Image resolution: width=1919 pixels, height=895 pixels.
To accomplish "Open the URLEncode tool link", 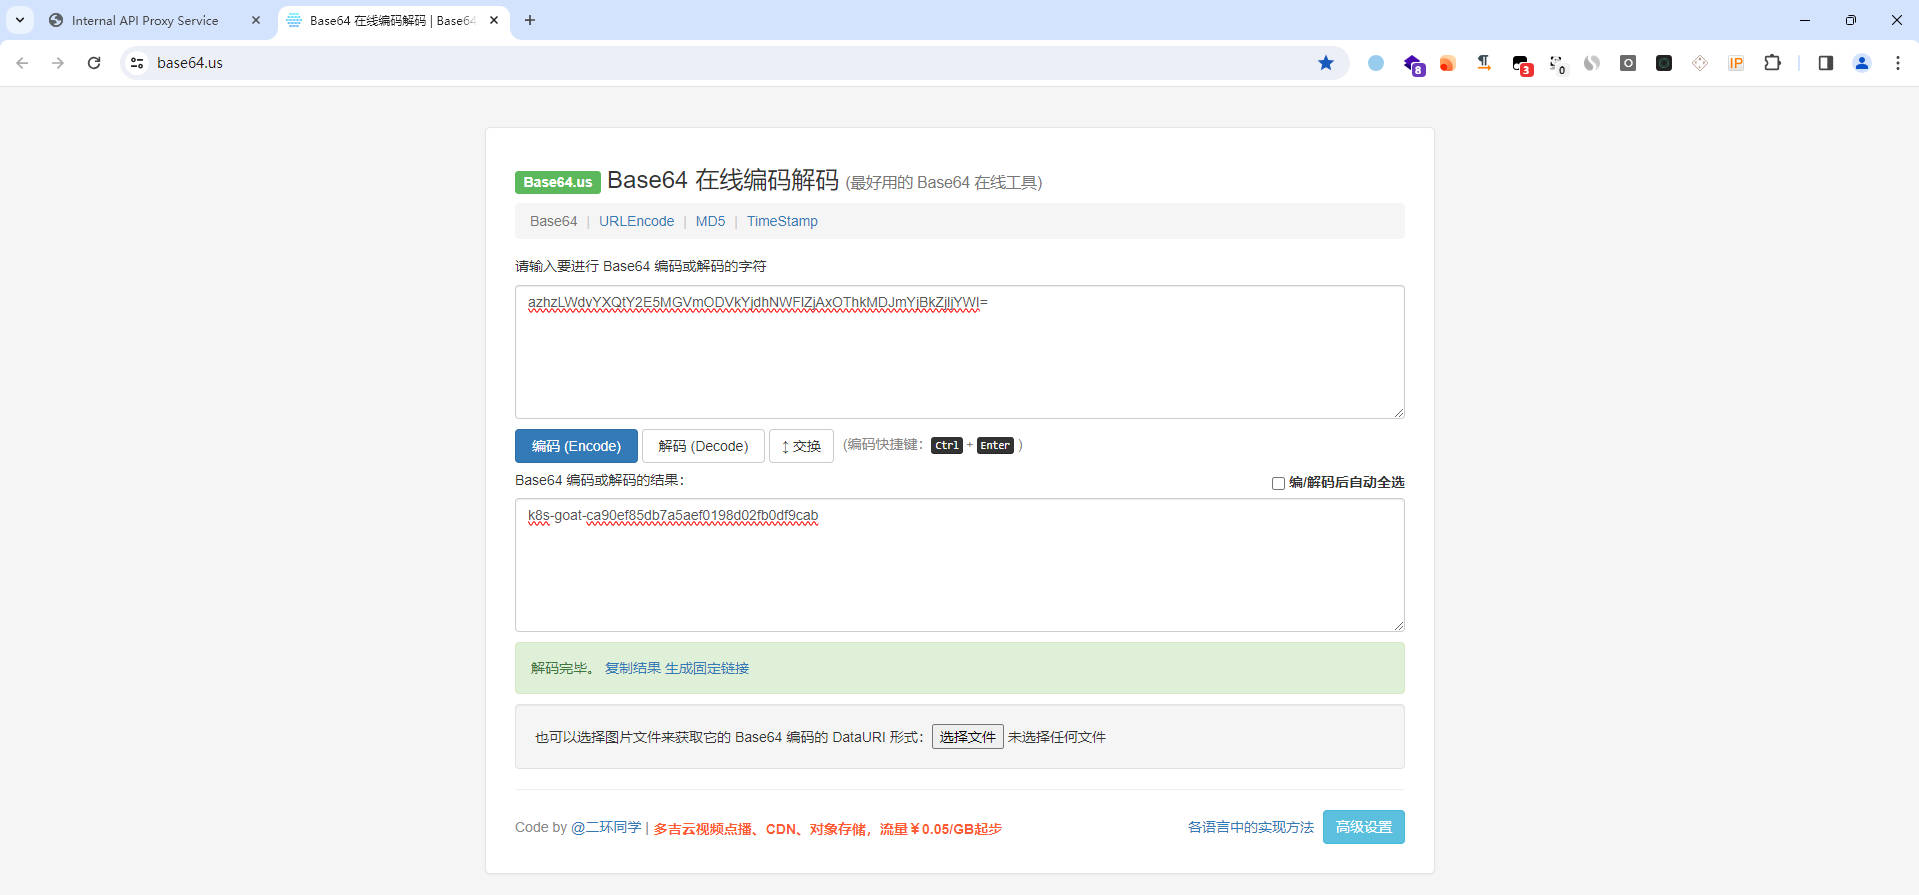I will 636,221.
